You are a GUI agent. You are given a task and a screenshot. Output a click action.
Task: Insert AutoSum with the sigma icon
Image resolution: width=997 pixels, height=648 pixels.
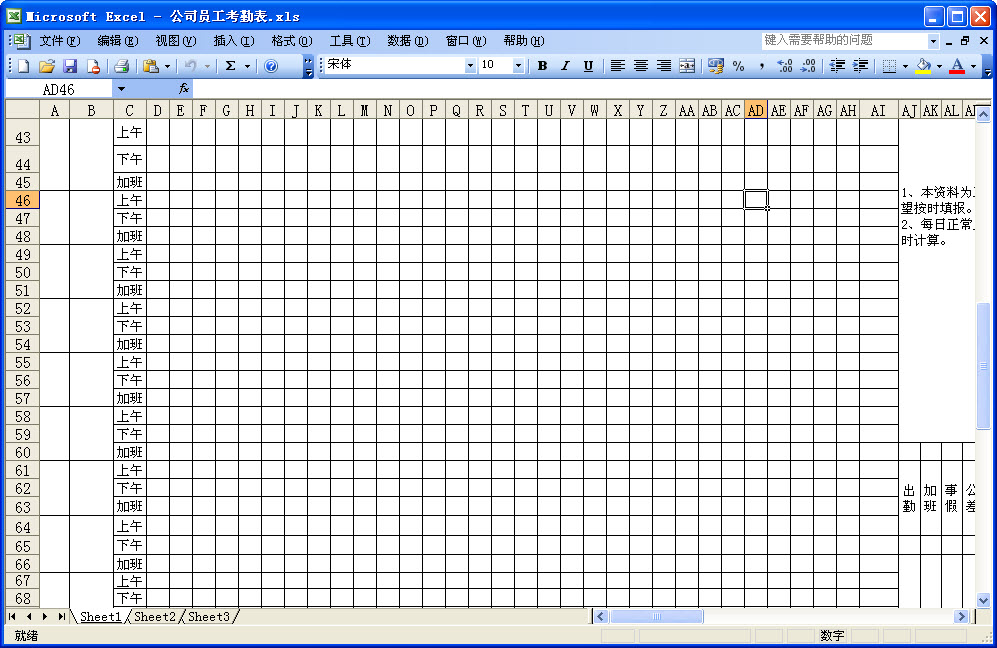[x=230, y=65]
